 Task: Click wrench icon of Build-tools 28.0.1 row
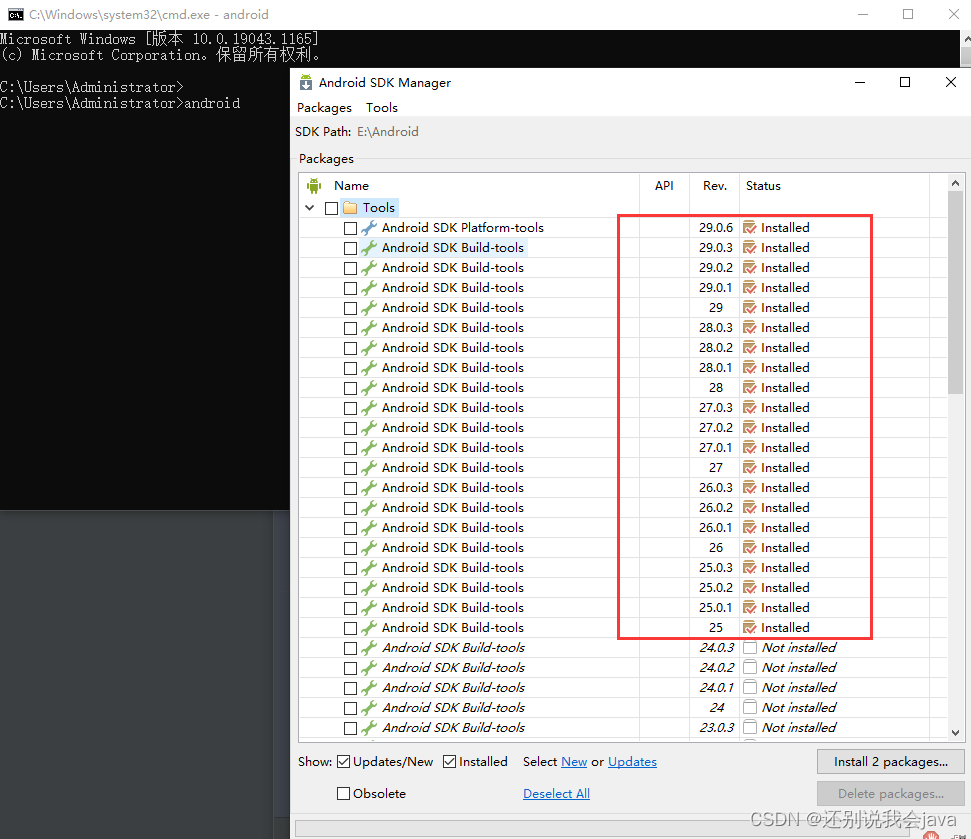pyautogui.click(x=369, y=368)
